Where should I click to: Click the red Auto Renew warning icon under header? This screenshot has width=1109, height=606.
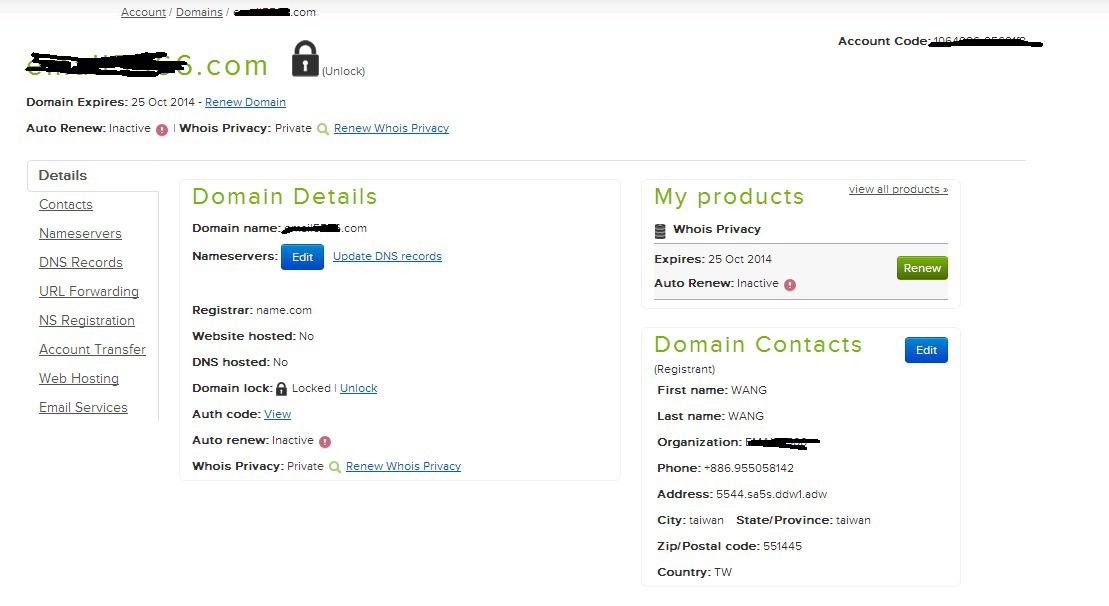click(x=162, y=129)
